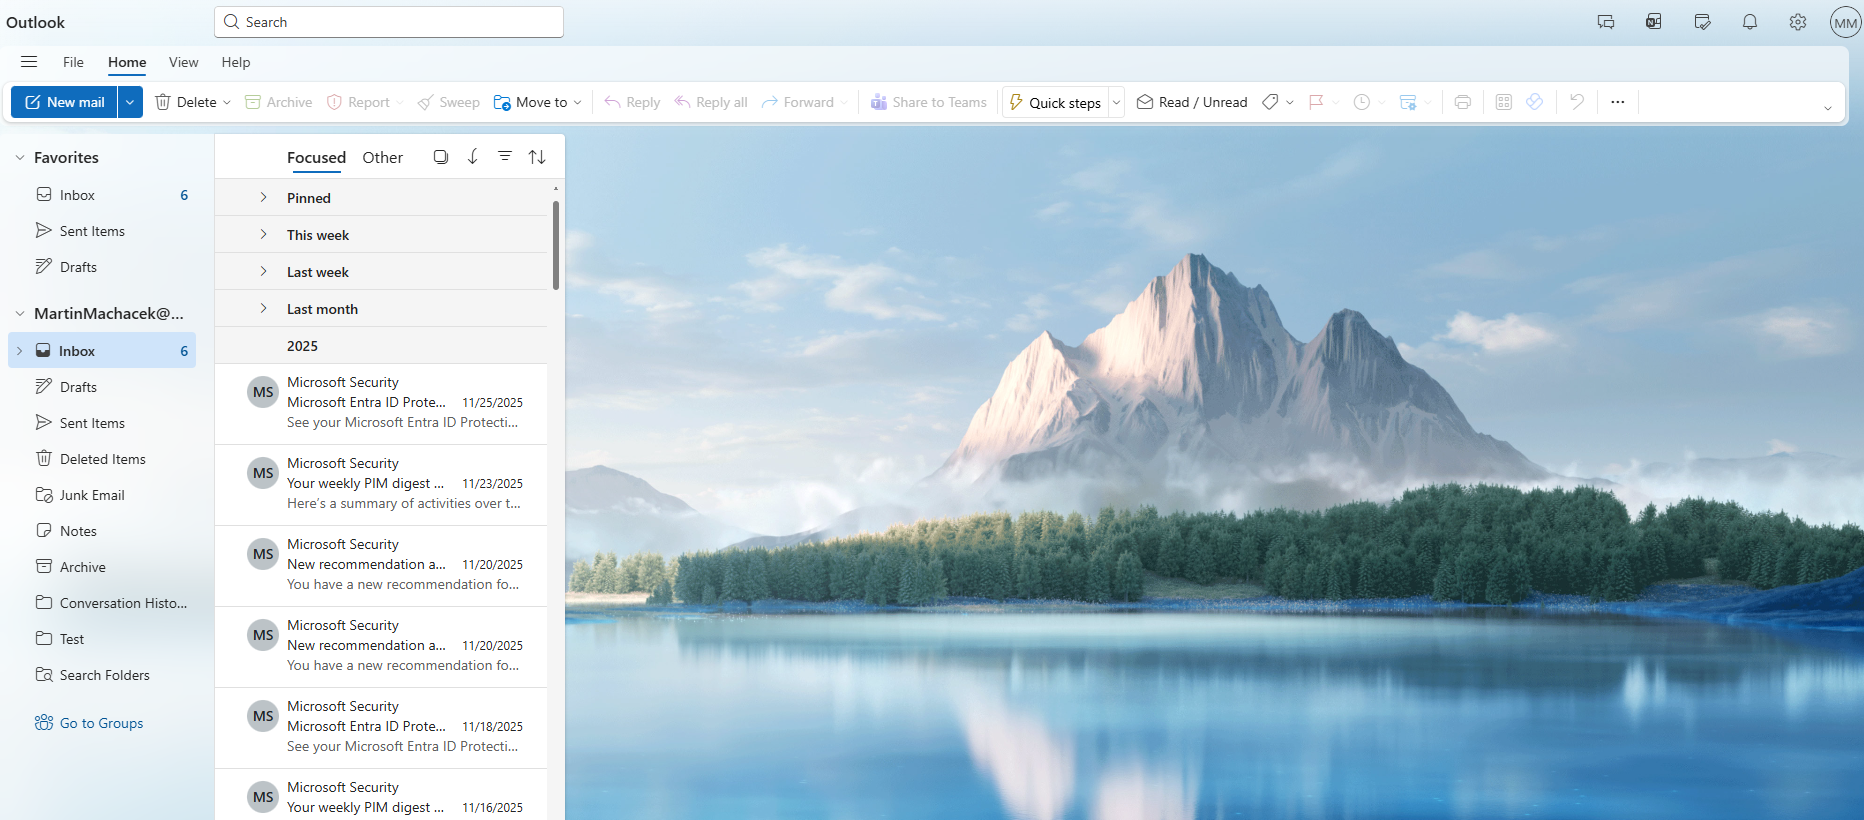Follow the Go to Groups link

(x=101, y=723)
